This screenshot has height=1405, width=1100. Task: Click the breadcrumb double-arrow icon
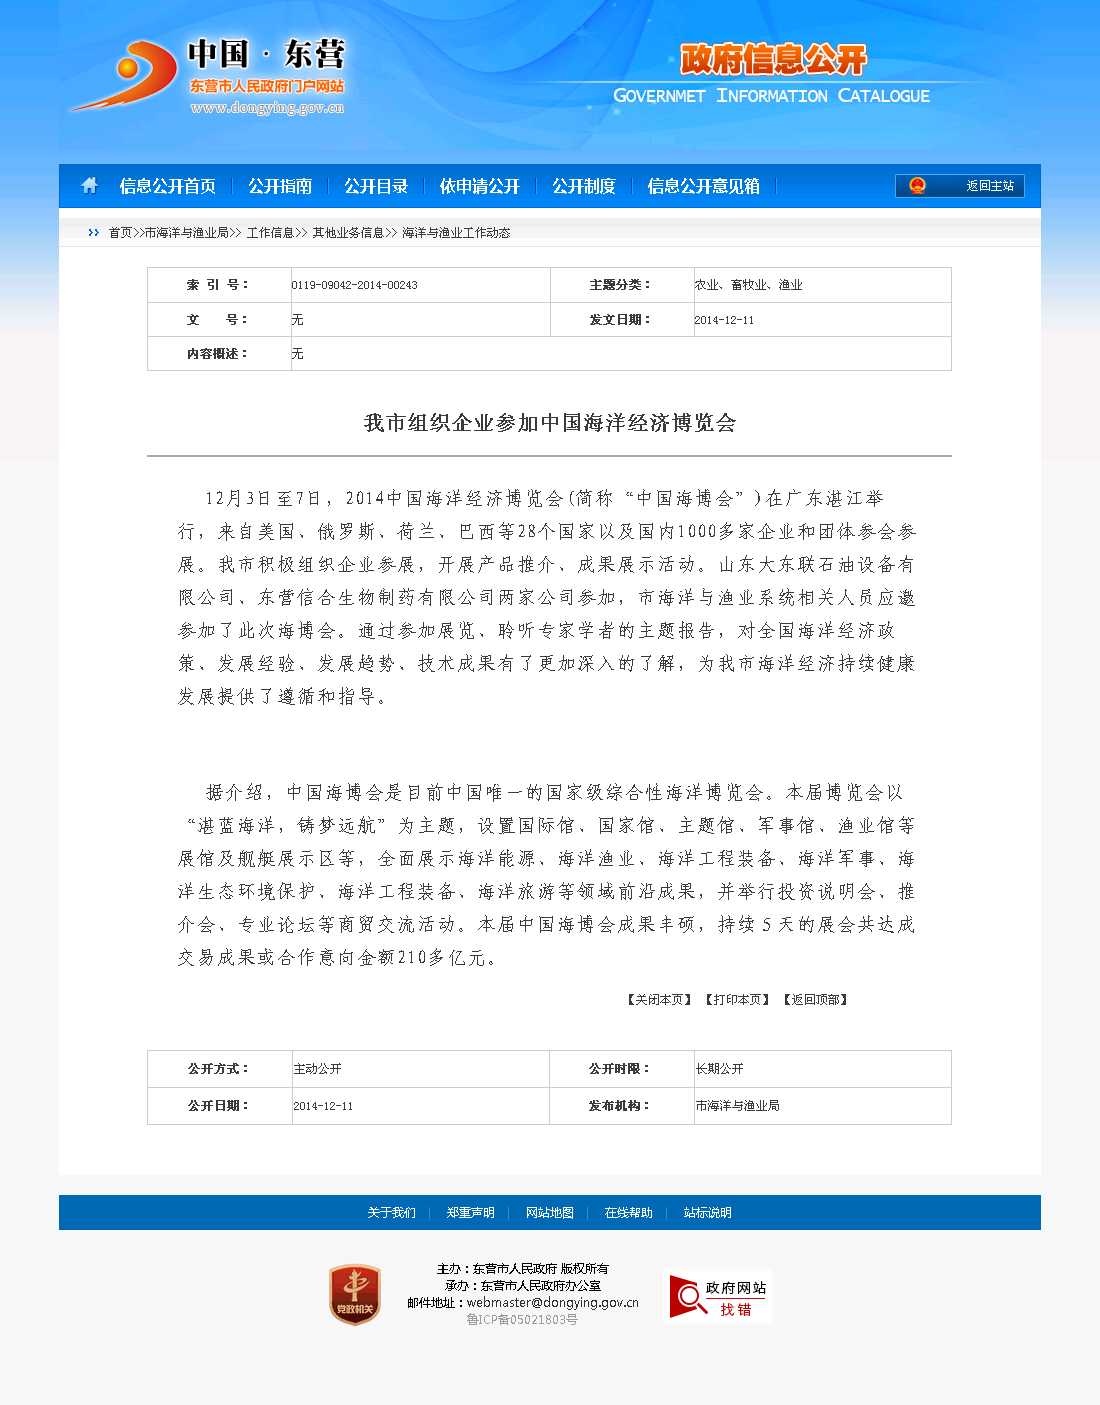(94, 233)
